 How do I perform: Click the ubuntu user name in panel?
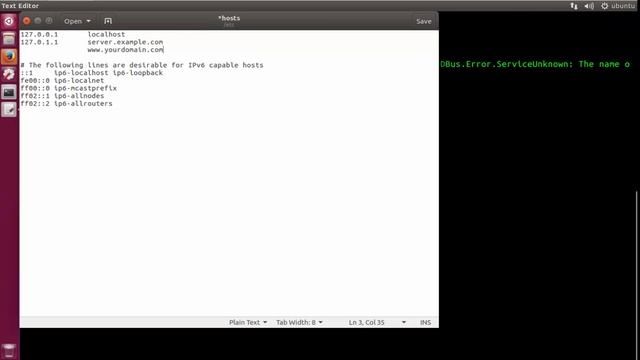pos(623,6)
